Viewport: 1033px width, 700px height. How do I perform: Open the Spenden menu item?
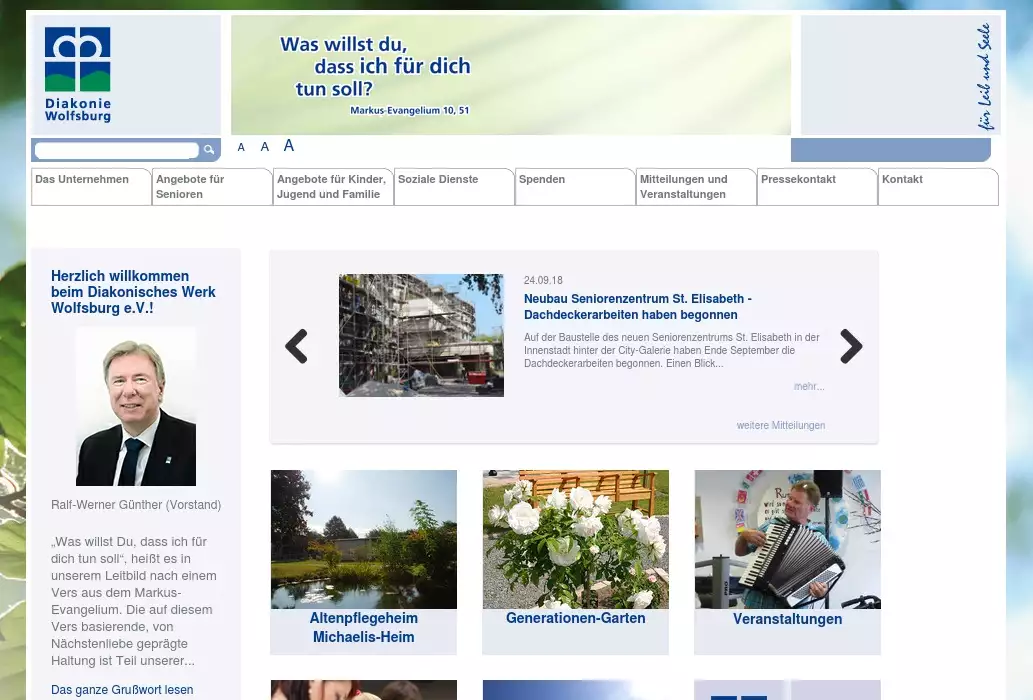tap(542, 180)
